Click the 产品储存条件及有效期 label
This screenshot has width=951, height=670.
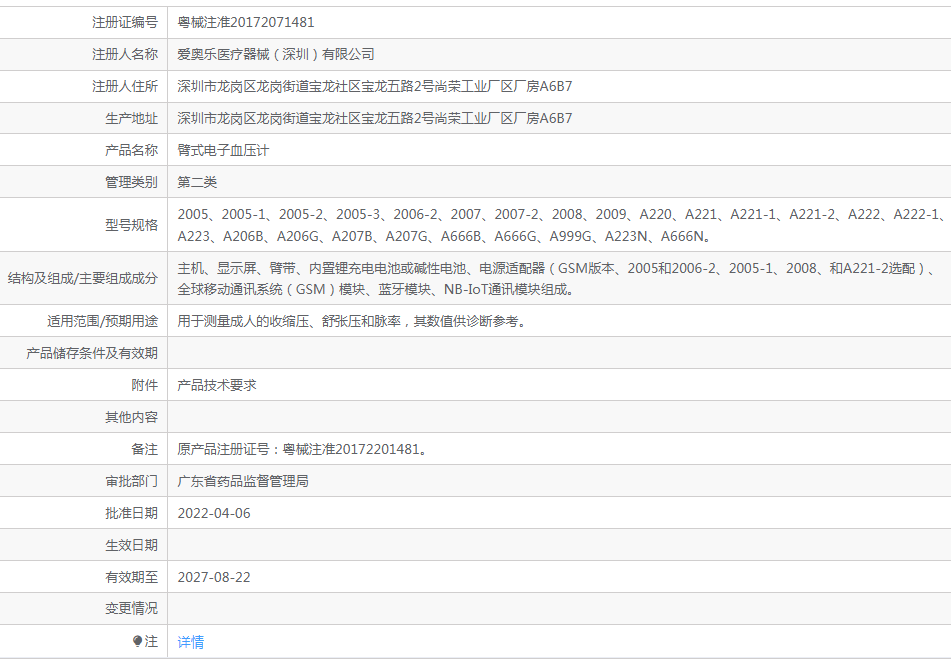pyautogui.click(x=92, y=353)
